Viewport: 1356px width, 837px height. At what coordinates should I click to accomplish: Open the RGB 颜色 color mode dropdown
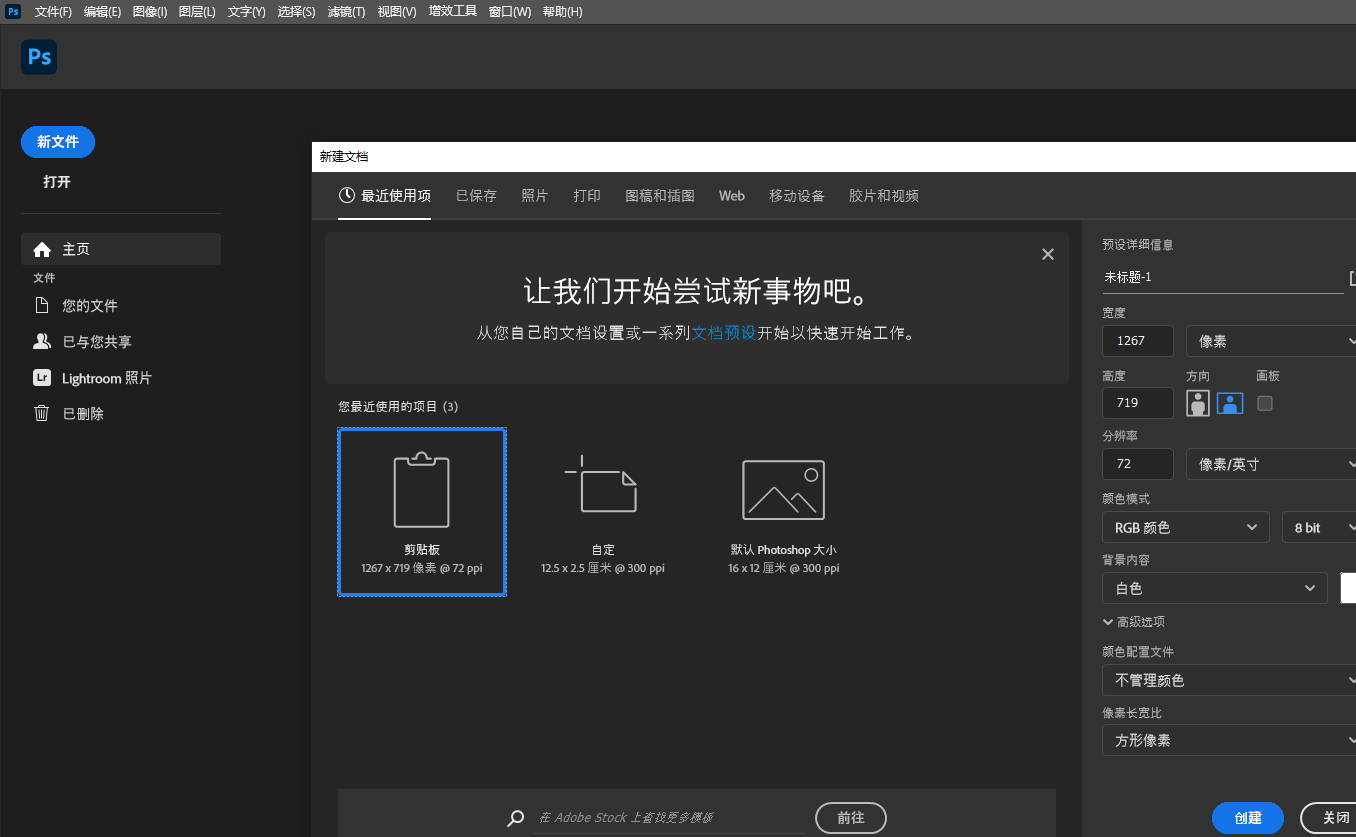tap(1186, 527)
